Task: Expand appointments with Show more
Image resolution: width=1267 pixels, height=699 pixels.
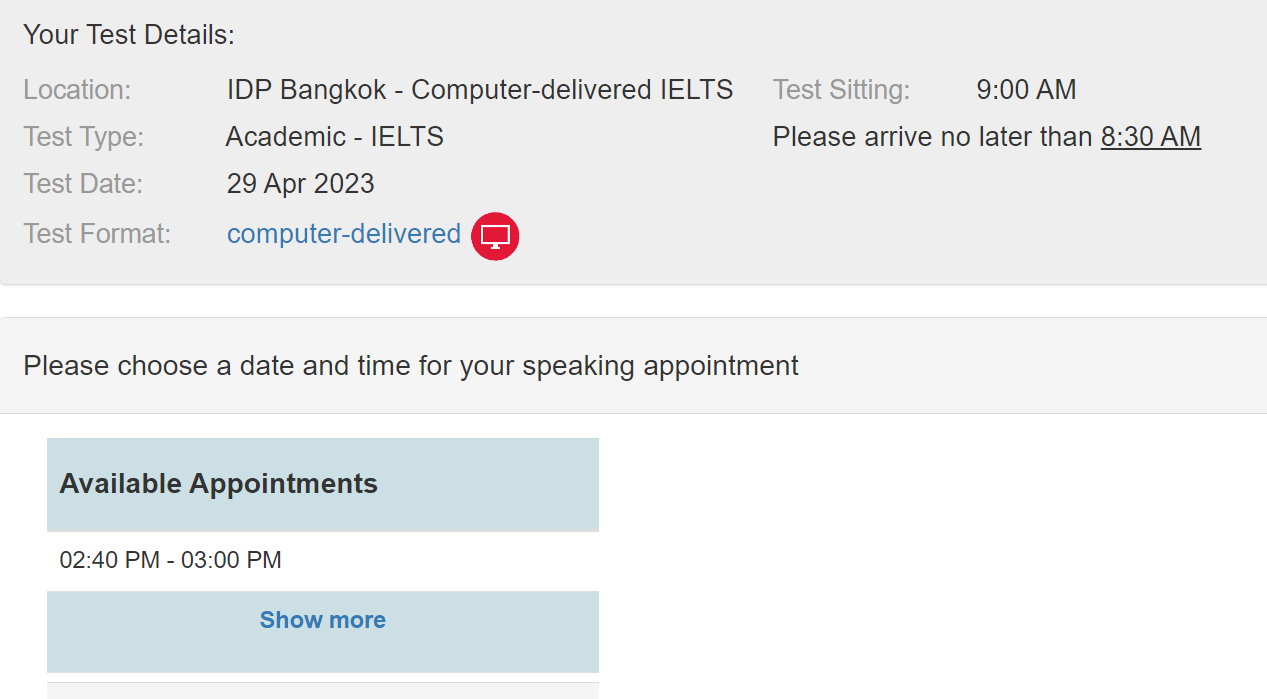Action: (322, 620)
